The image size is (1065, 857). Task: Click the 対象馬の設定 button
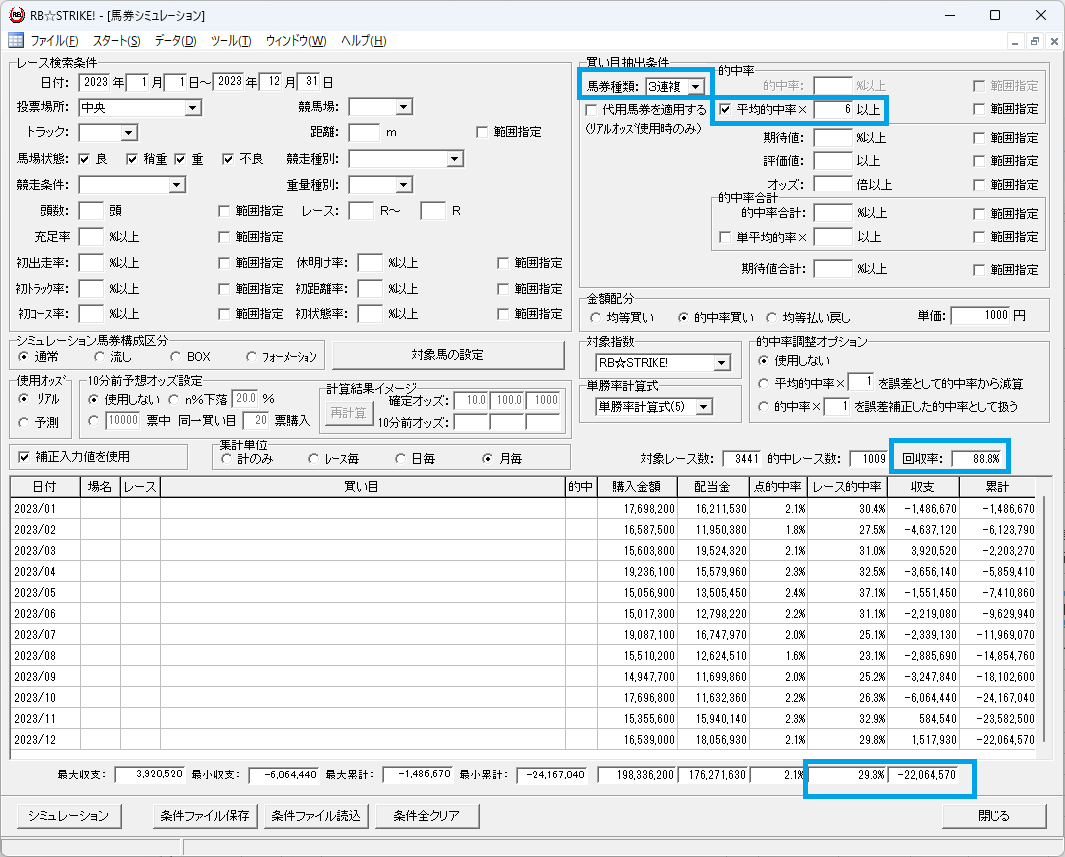pyautogui.click(x=448, y=355)
